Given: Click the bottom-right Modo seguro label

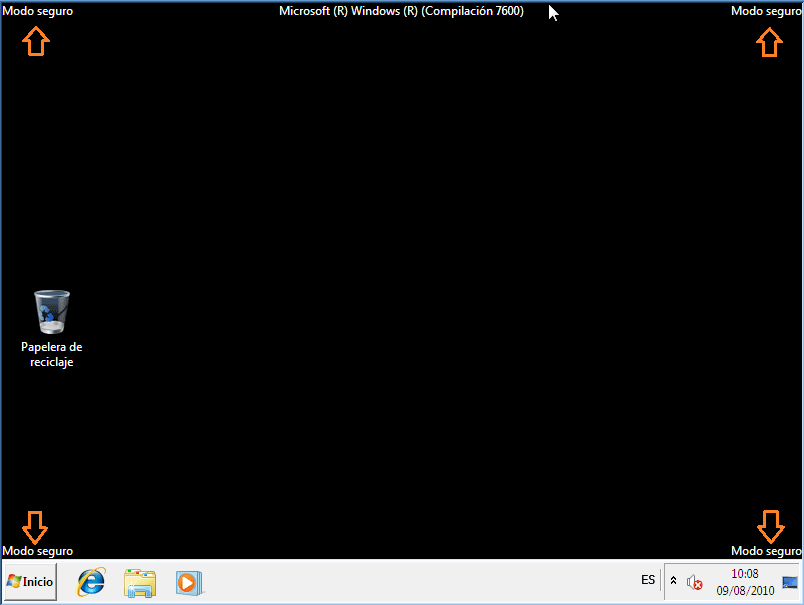Looking at the screenshot, I should pos(766,551).
